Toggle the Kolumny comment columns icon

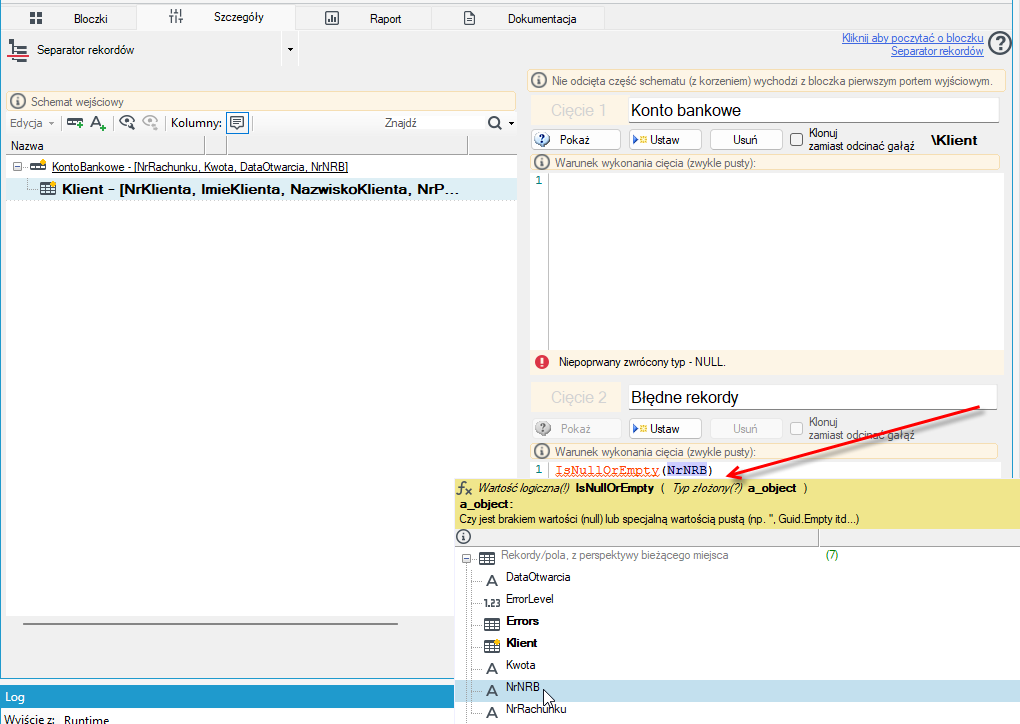pos(237,122)
